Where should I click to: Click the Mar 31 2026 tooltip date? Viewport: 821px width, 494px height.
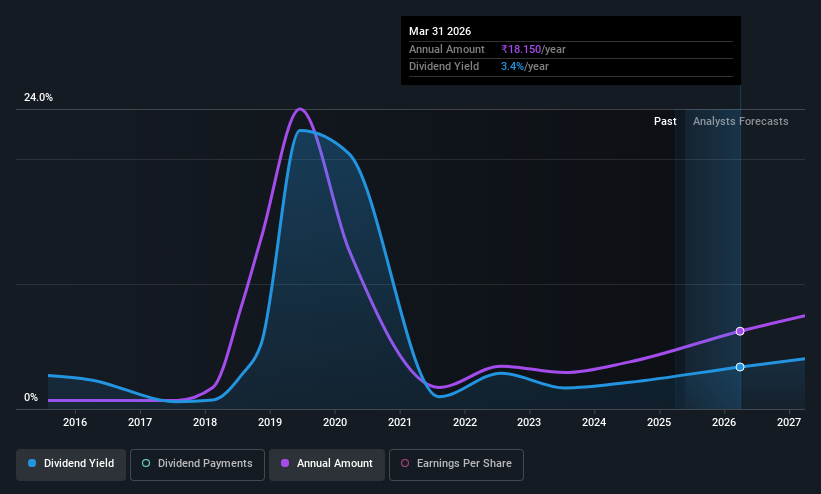[x=440, y=31]
